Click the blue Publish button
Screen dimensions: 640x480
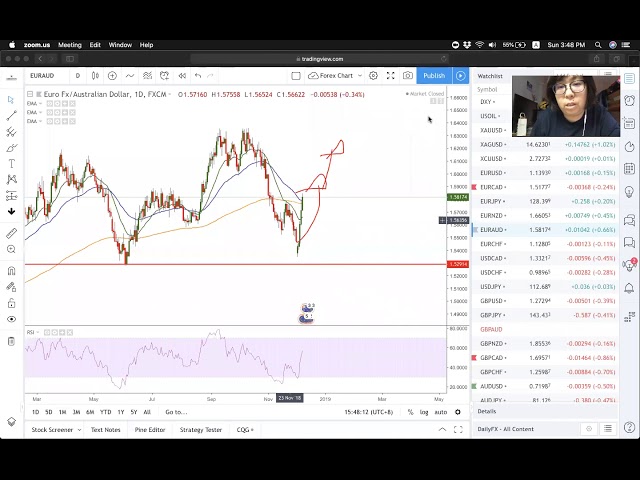tap(434, 76)
